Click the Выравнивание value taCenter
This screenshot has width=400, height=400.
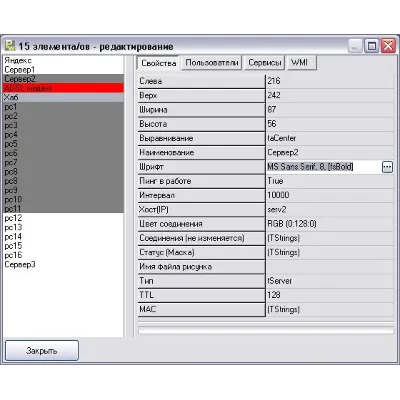(x=330, y=138)
